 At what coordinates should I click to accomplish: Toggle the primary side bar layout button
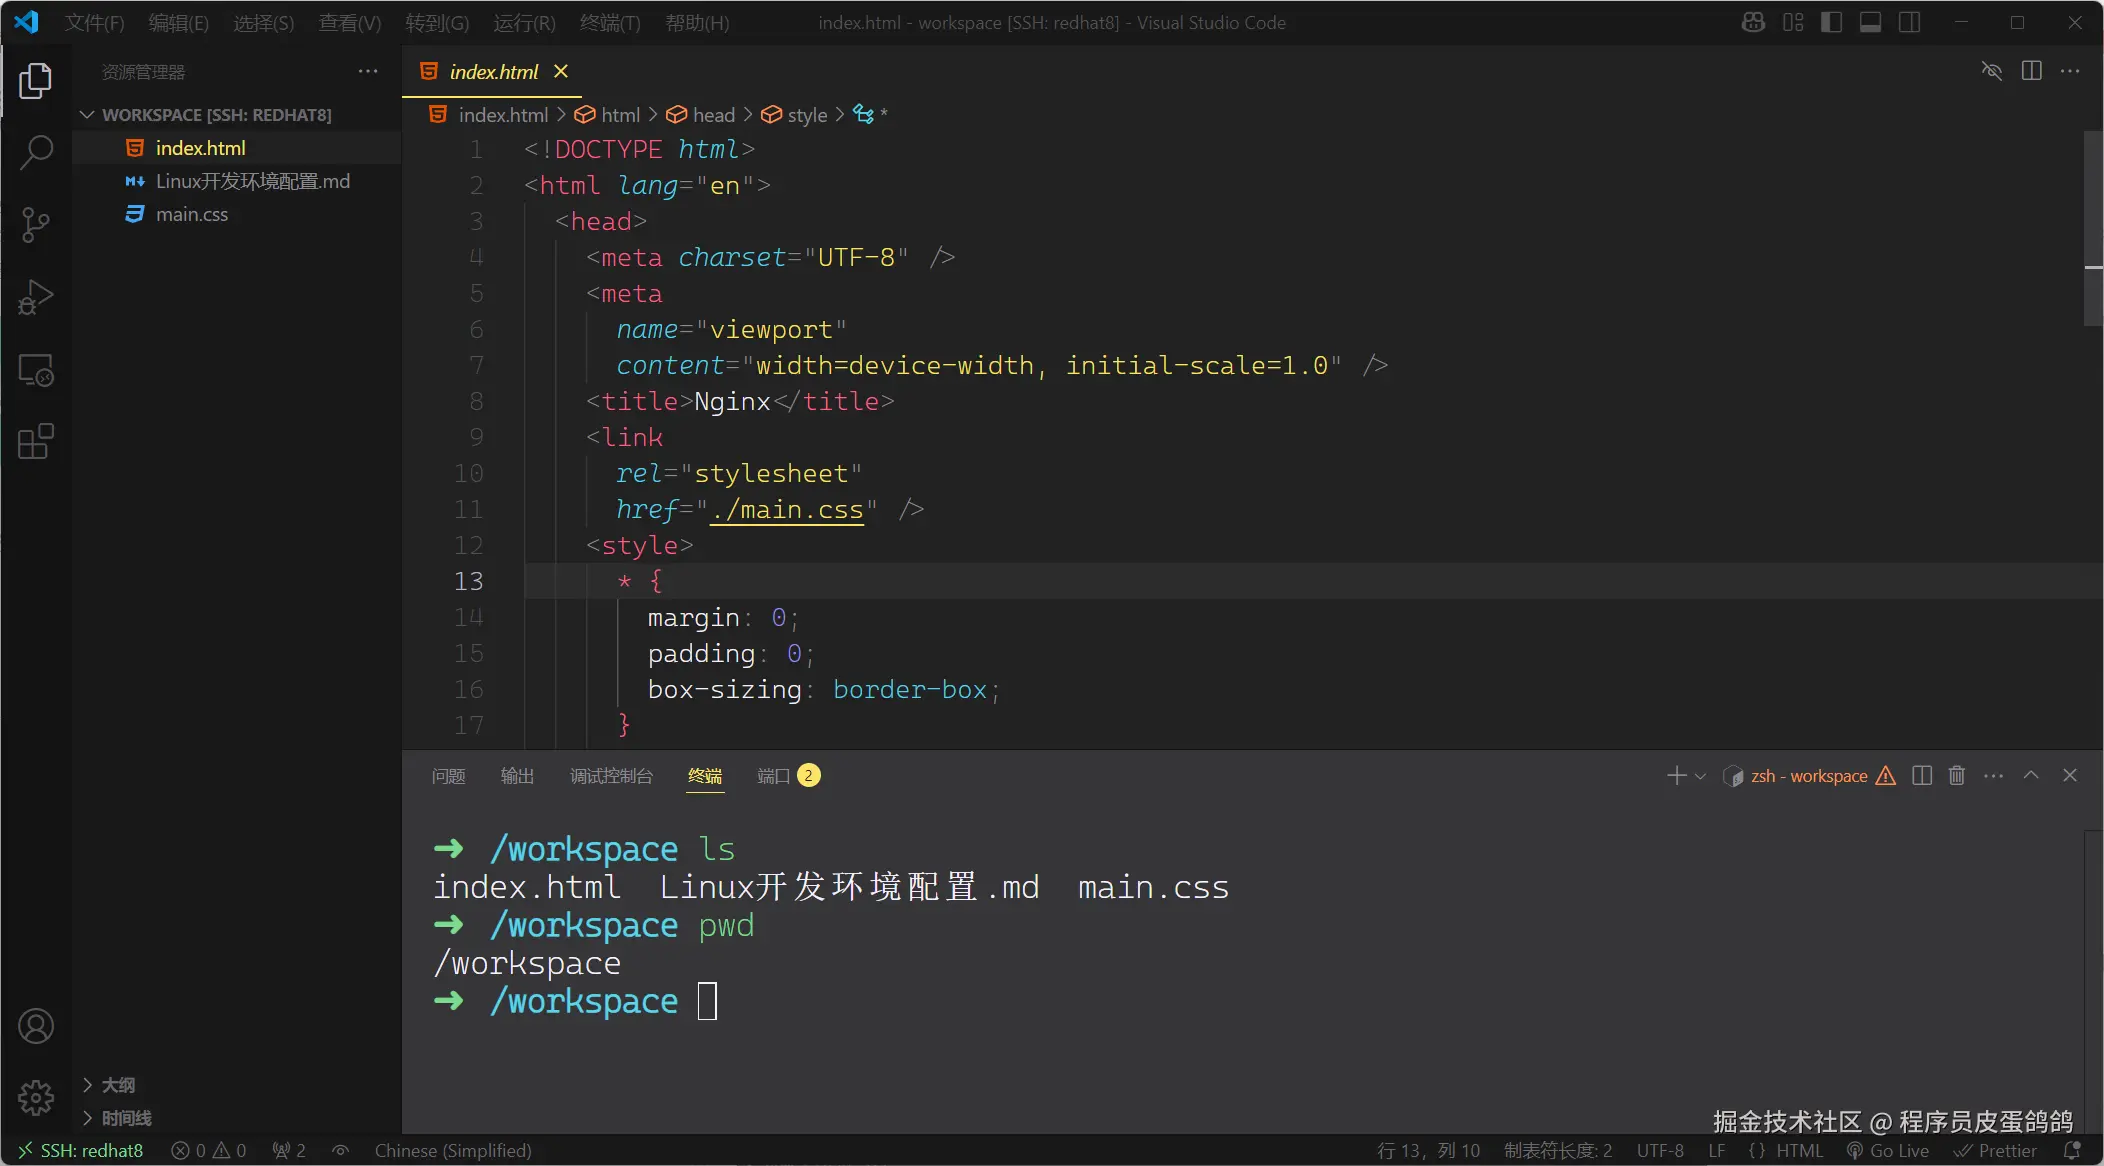tap(1831, 22)
